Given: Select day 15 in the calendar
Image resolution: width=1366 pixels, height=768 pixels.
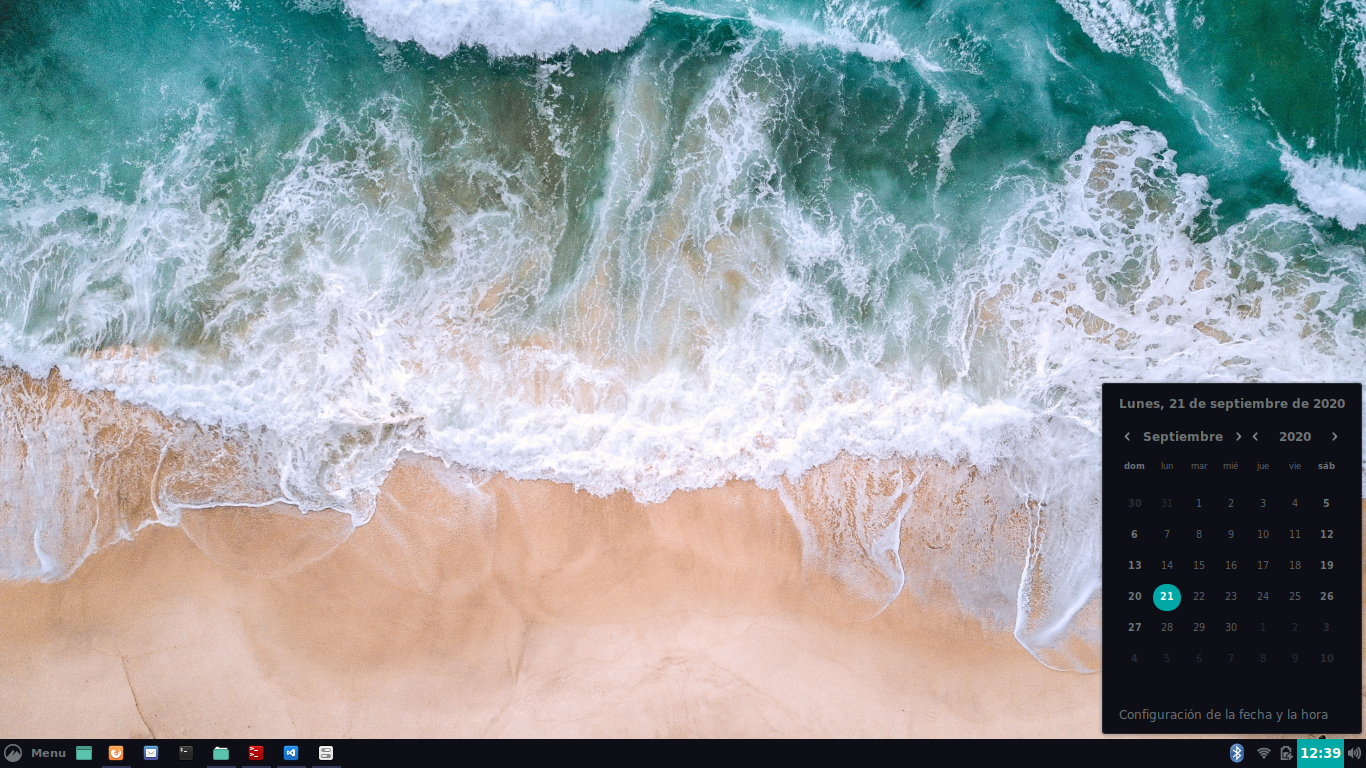Looking at the screenshot, I should pos(1199,566).
